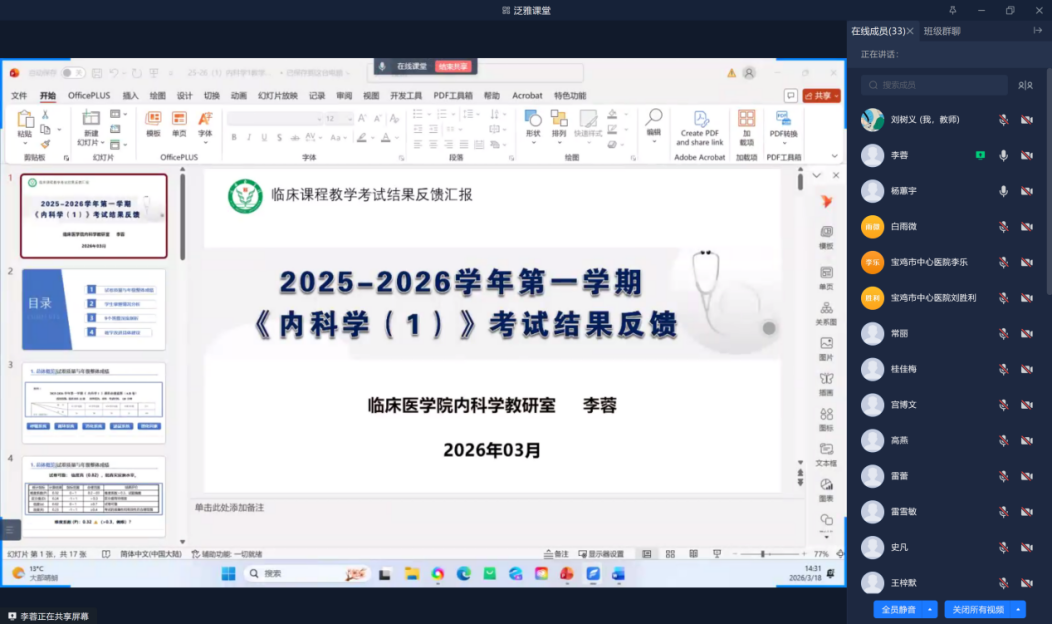The height and width of the screenshot is (624, 1052).
Task: Select slide 2 目录 thumbnail
Action: (x=94, y=309)
